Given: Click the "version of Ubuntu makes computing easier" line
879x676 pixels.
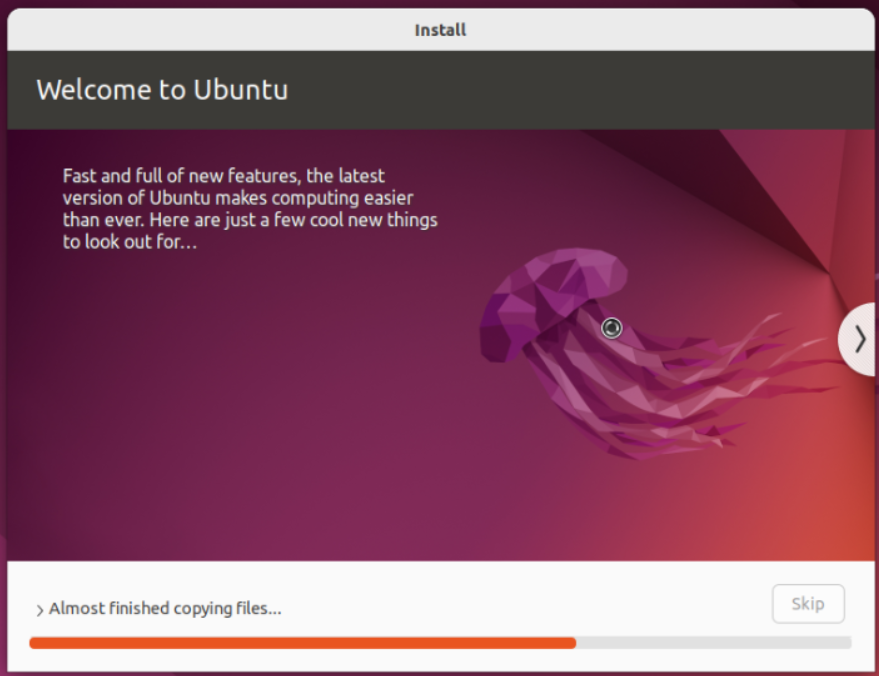Looking at the screenshot, I should pos(238,198).
